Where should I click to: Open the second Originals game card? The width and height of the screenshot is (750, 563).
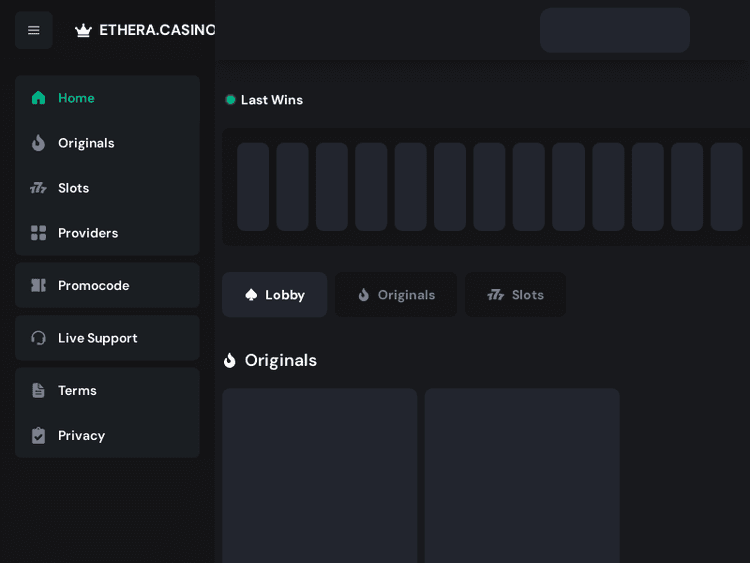point(522,475)
